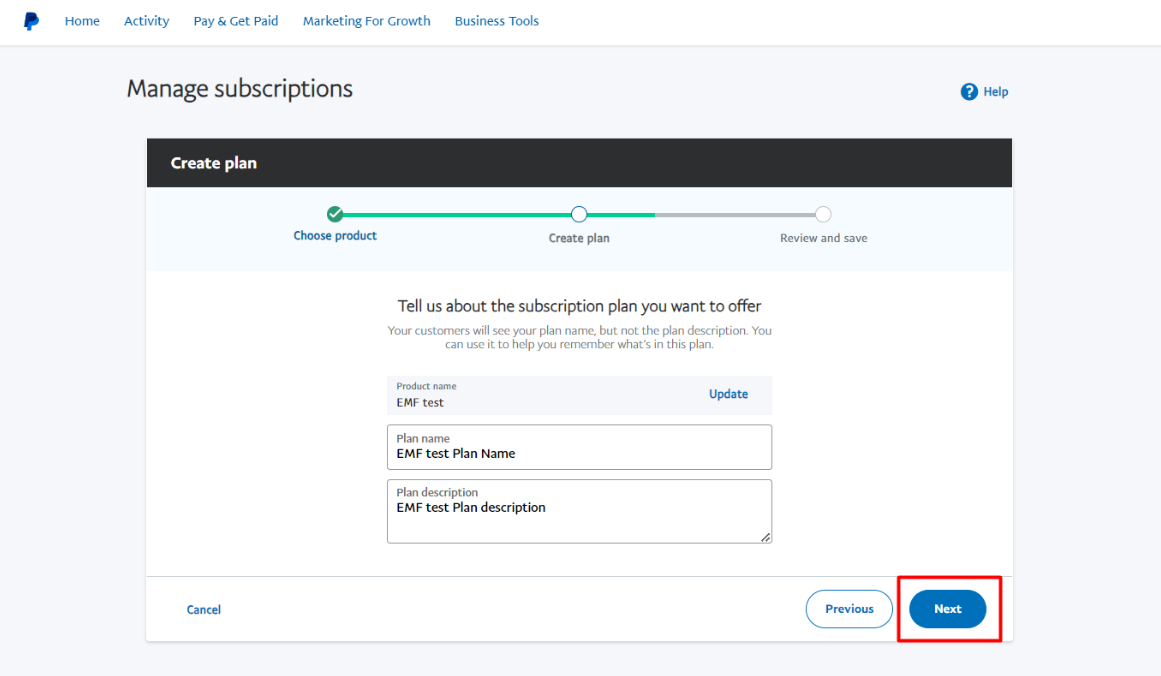Viewport: 1161px width, 676px height.
Task: Click the EMF test product name value
Action: 420,403
